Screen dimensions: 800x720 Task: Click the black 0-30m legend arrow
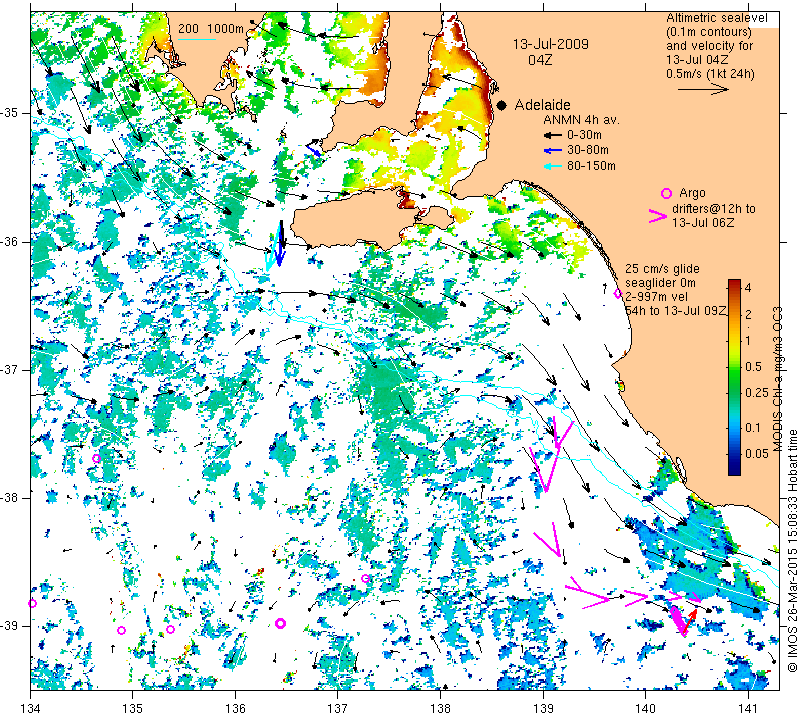553,135
